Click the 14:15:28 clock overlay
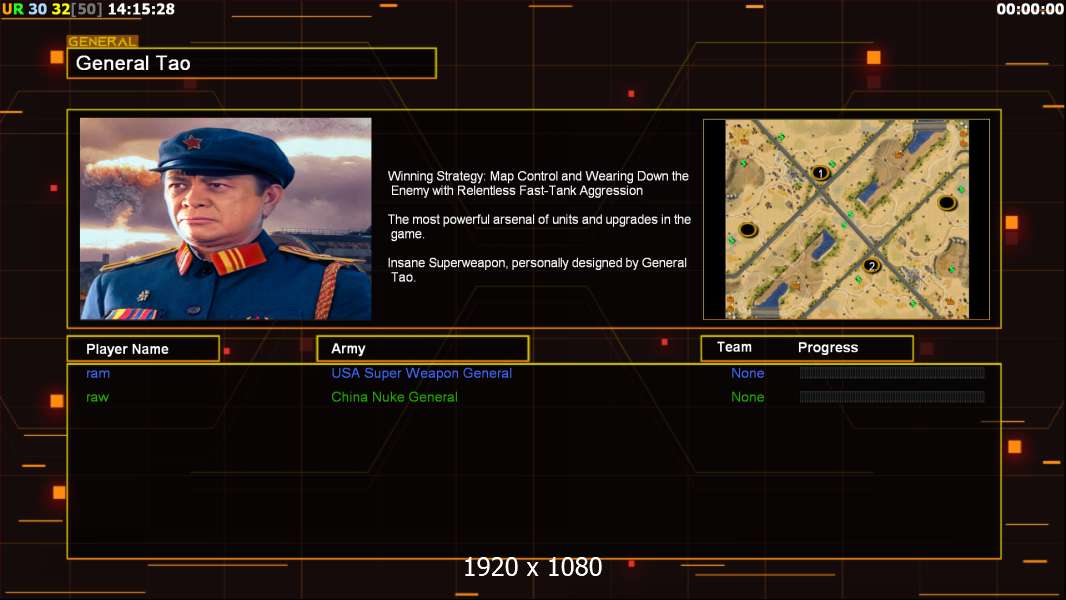Image resolution: width=1066 pixels, height=600 pixels. point(141,9)
